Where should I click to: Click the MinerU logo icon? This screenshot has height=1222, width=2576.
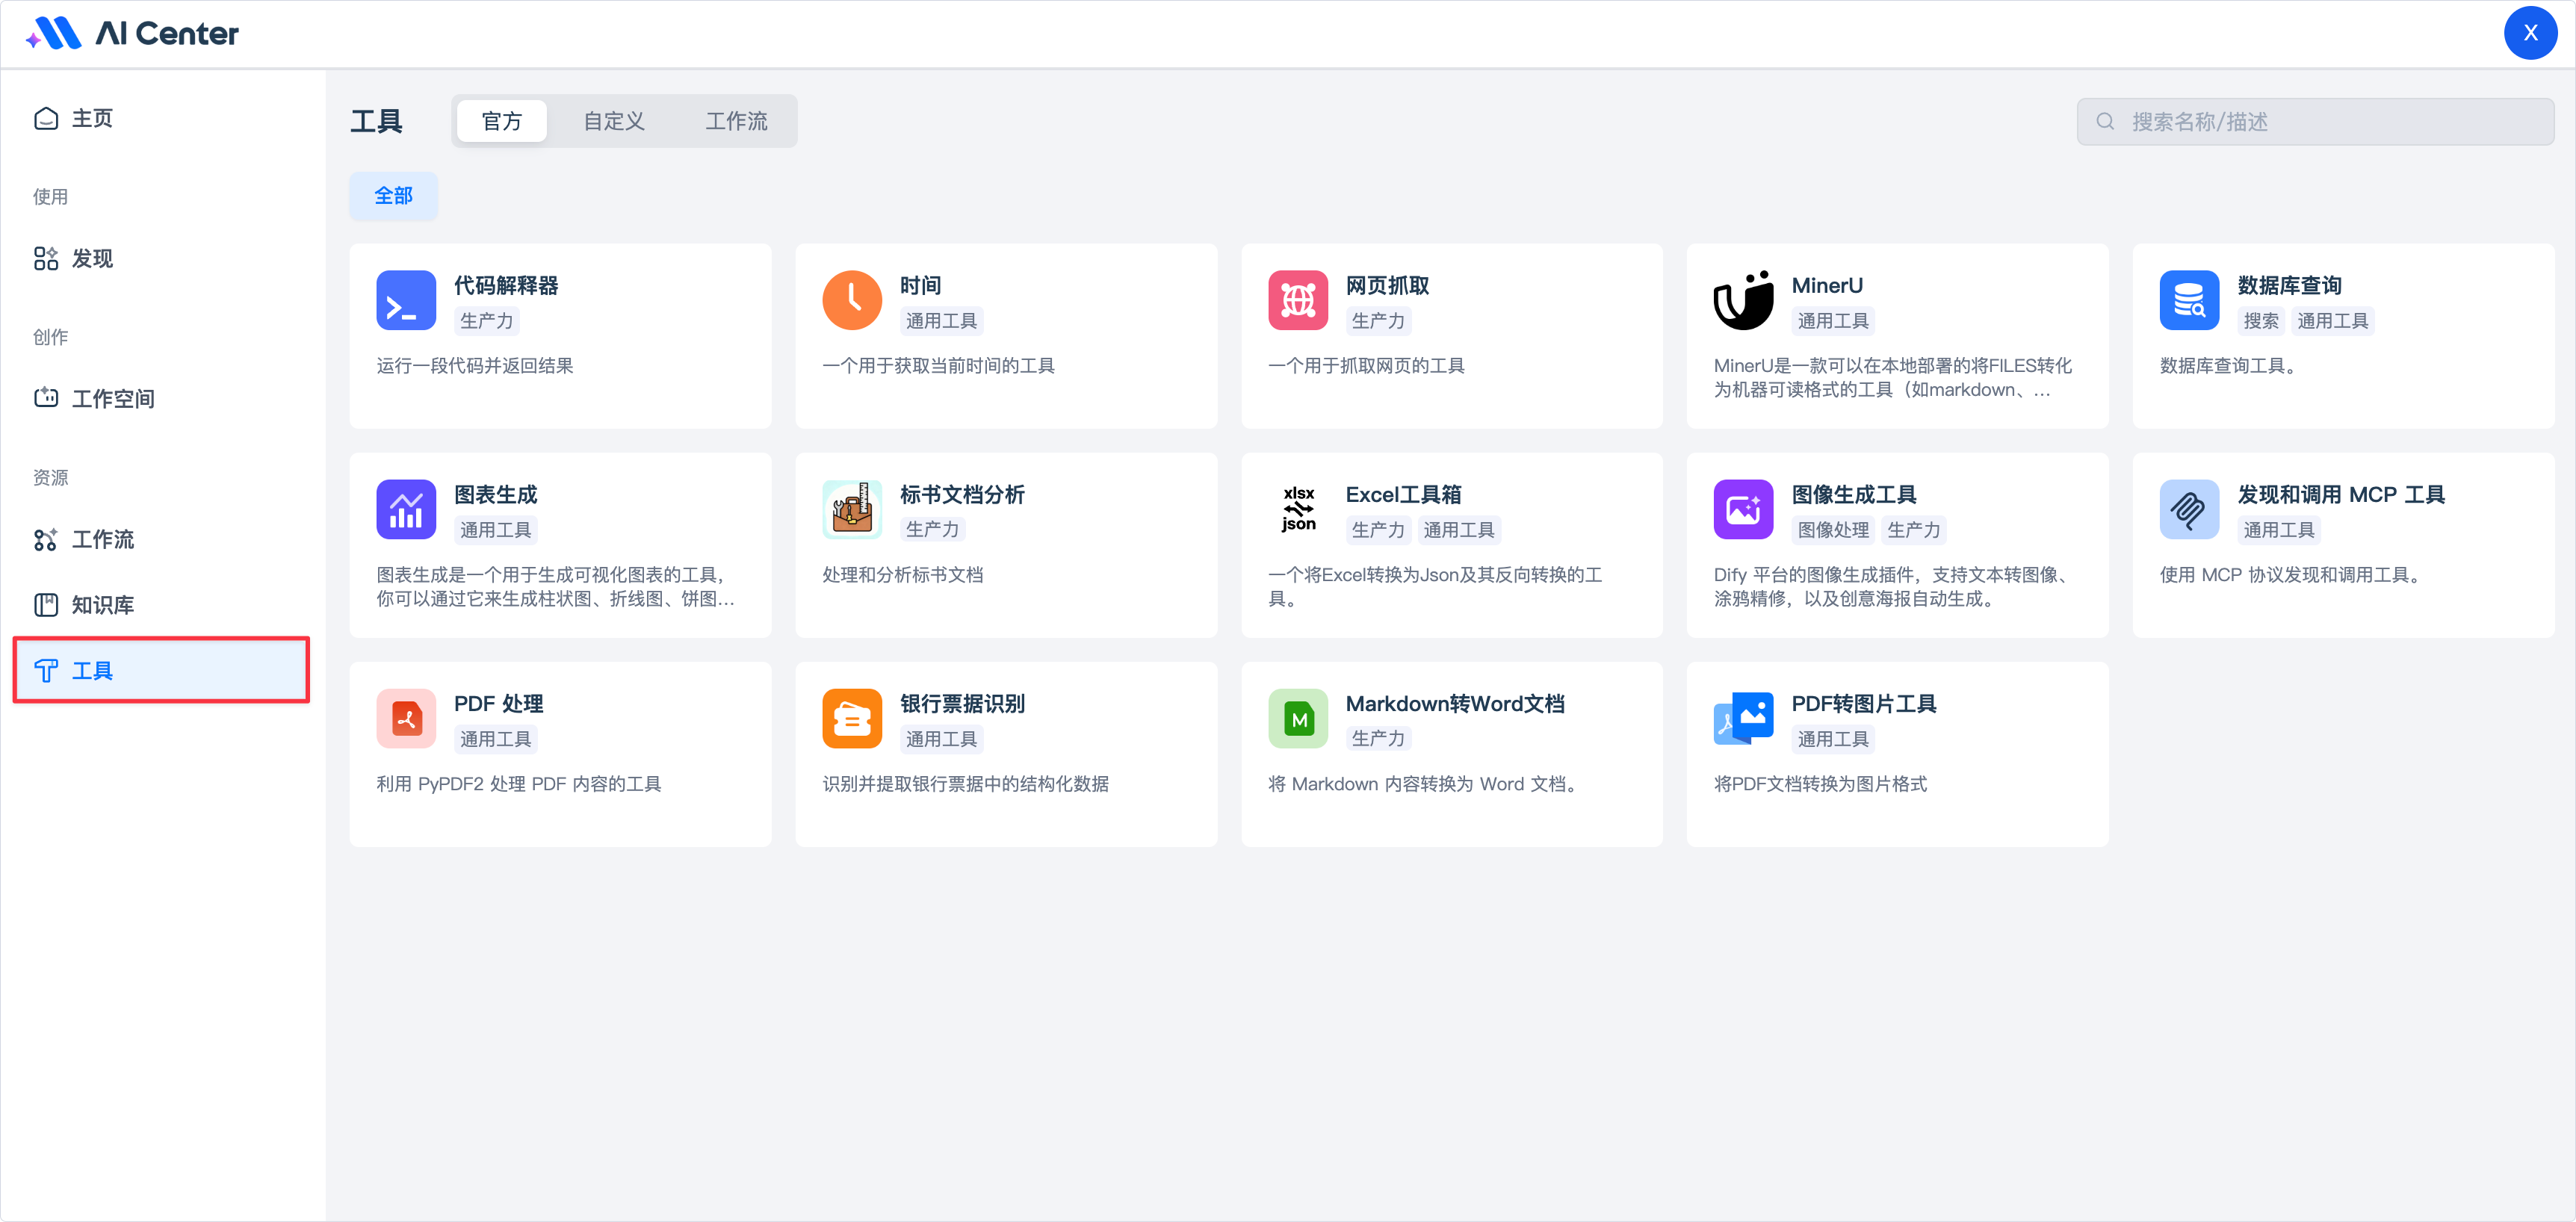point(1743,300)
